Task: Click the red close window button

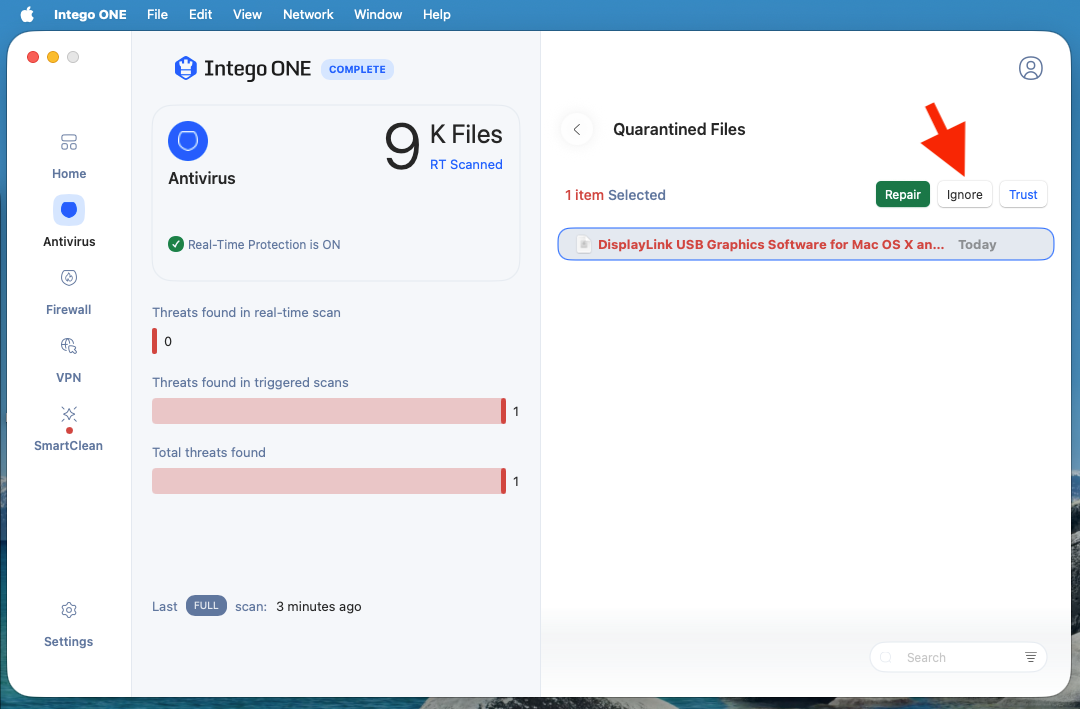Action: click(33, 56)
